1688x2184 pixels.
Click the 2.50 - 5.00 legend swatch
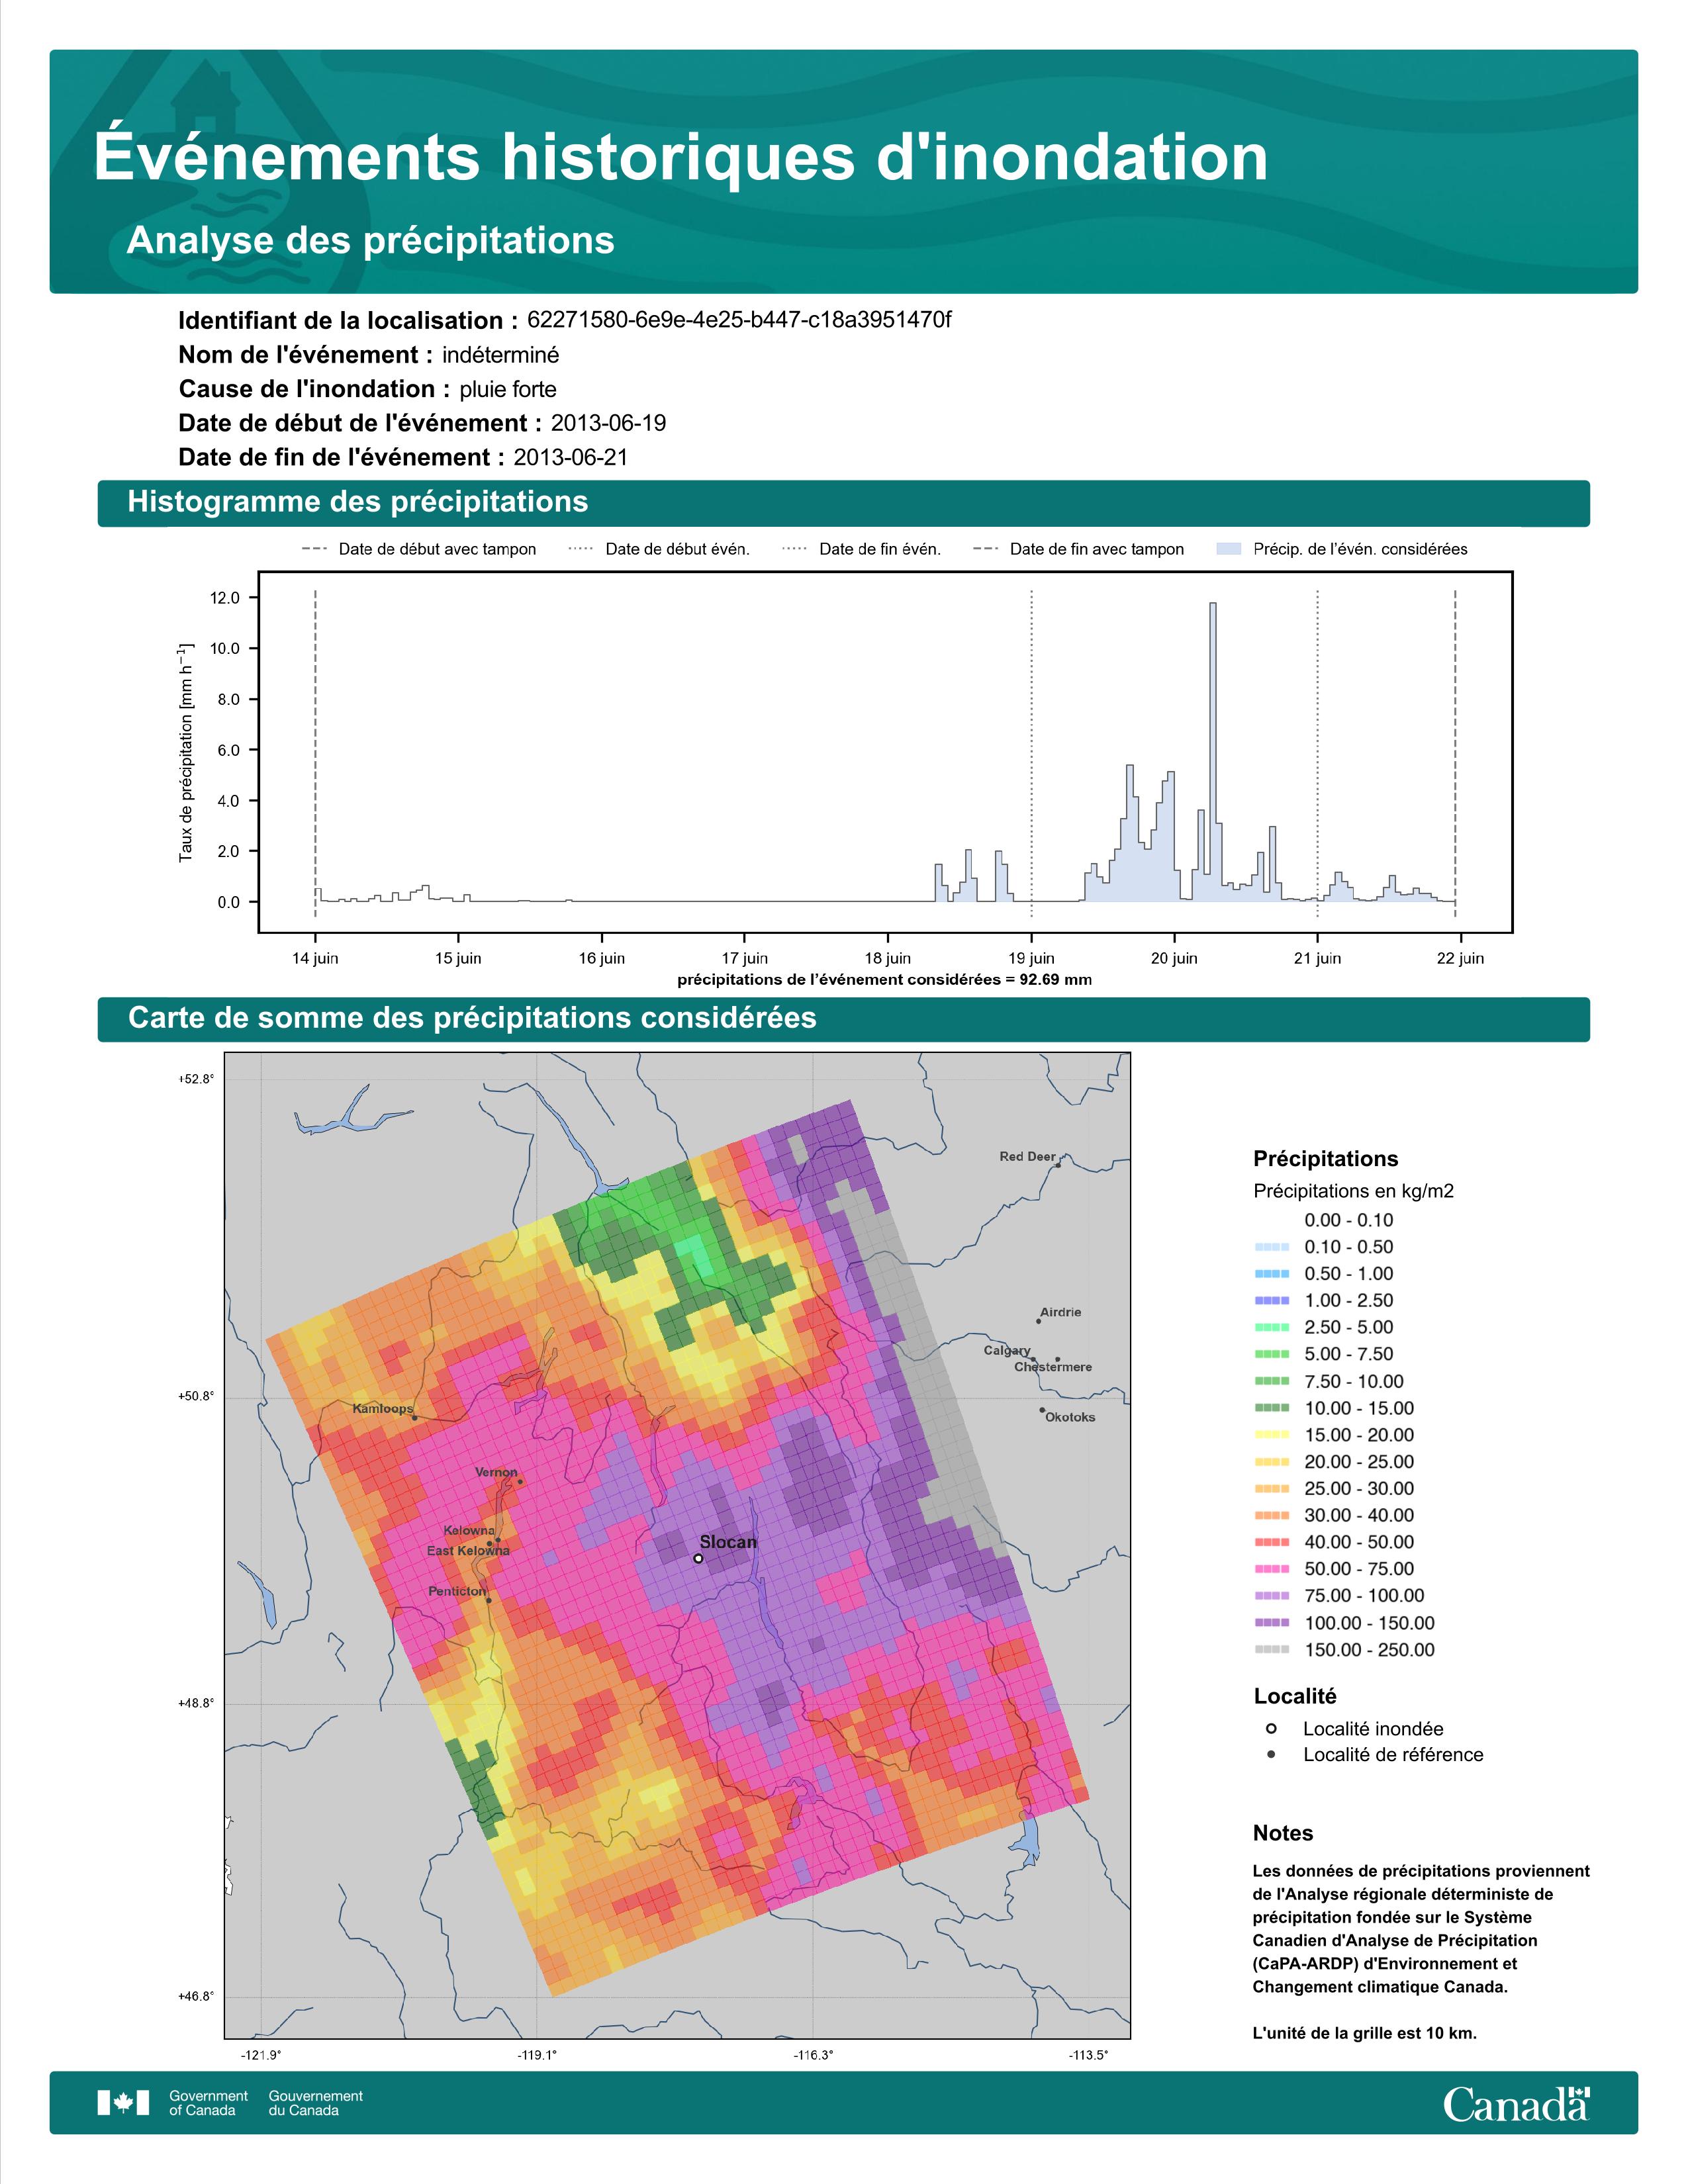(x=1272, y=1327)
